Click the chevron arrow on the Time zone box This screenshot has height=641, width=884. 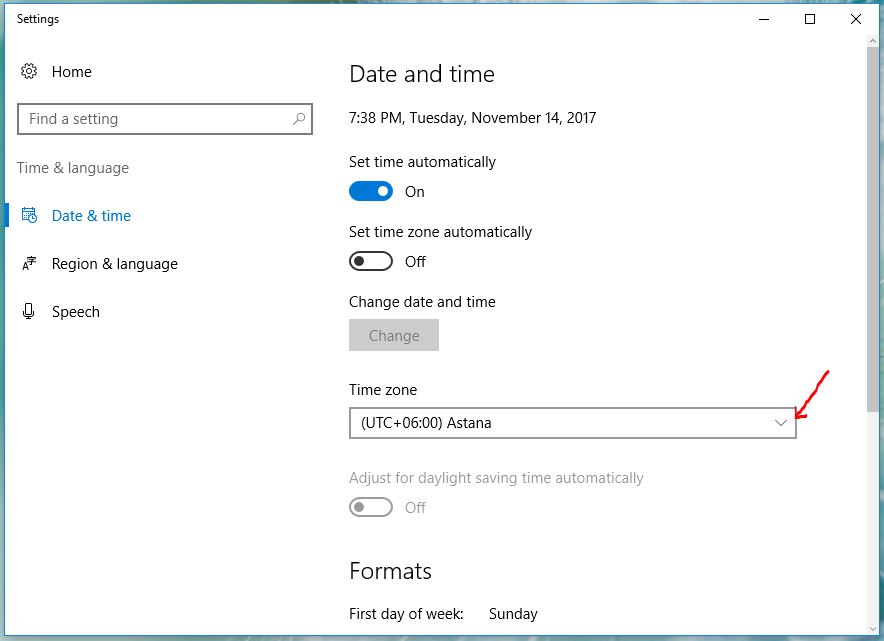[x=781, y=423]
